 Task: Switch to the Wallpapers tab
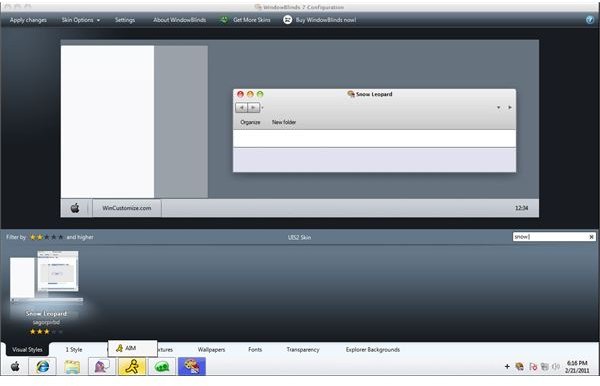pos(211,350)
